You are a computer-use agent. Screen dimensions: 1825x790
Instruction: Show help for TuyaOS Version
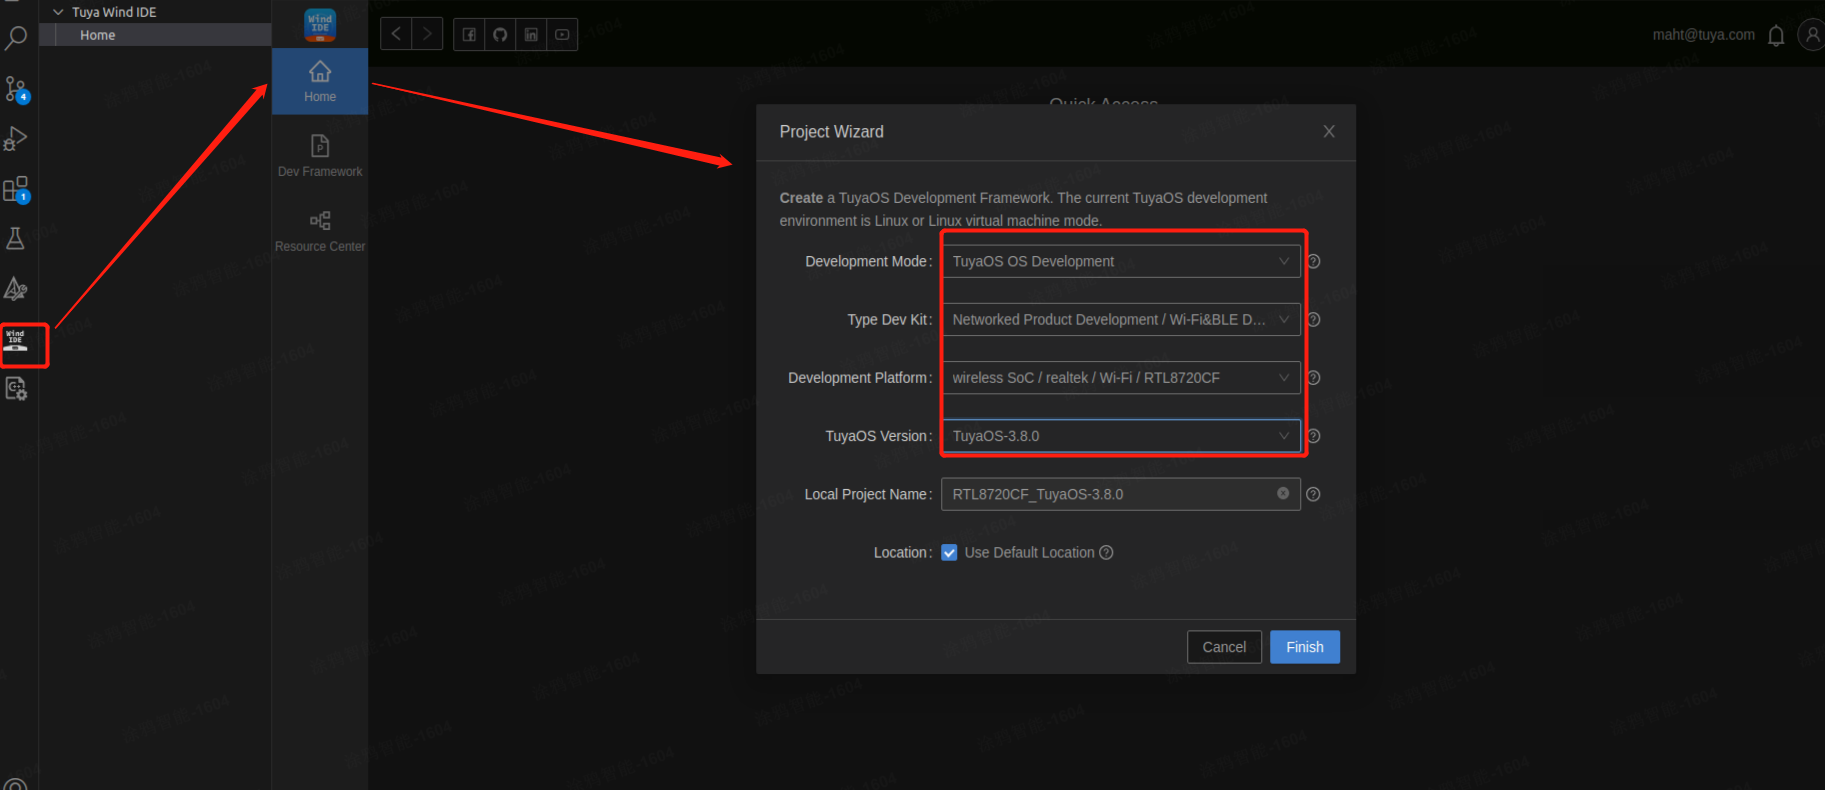click(1314, 436)
